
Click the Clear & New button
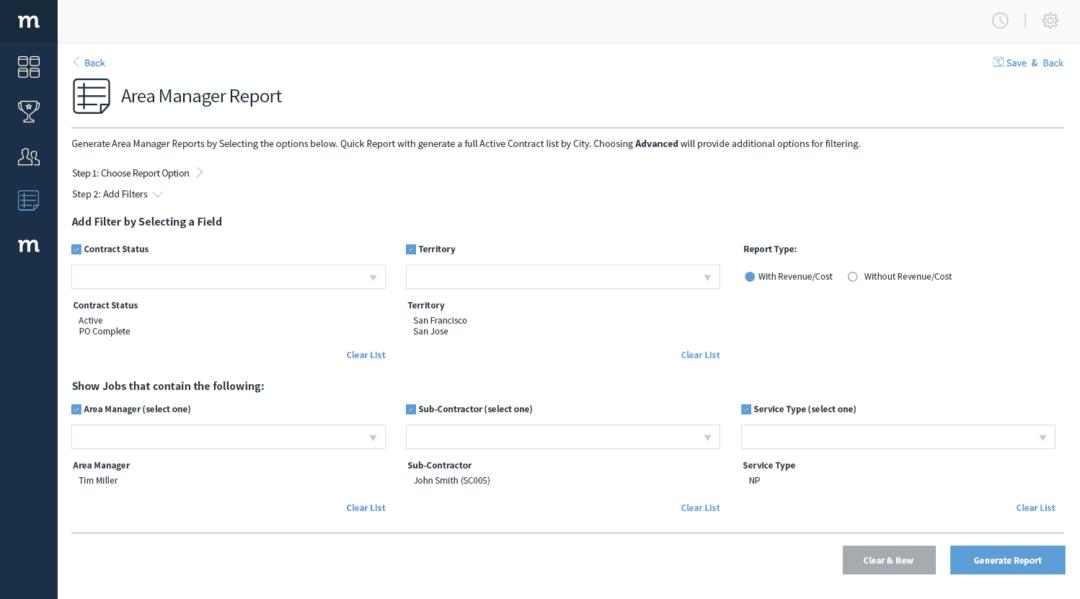(x=888, y=560)
